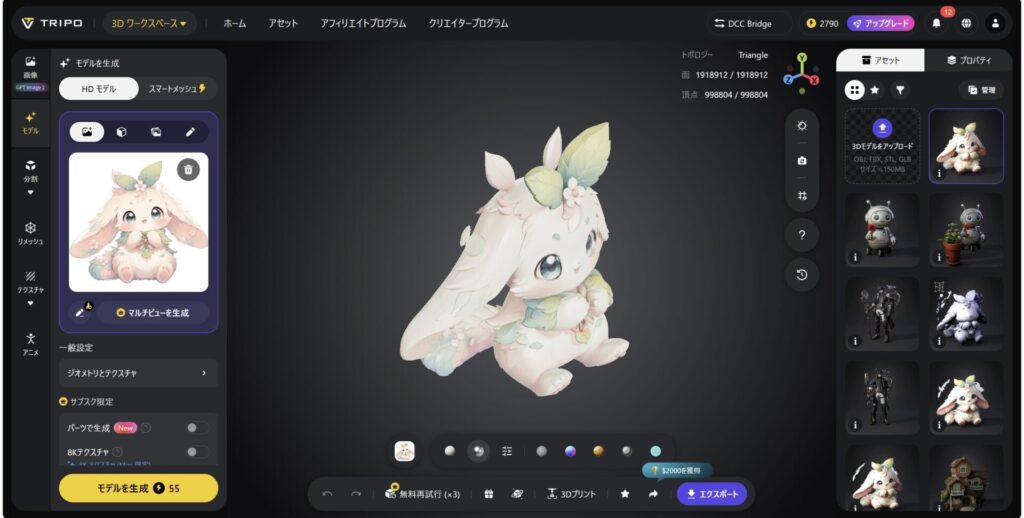Viewport: 1024px width, 518px height.
Task: Open the gift box icon in toolbar
Action: pyautogui.click(x=488, y=494)
